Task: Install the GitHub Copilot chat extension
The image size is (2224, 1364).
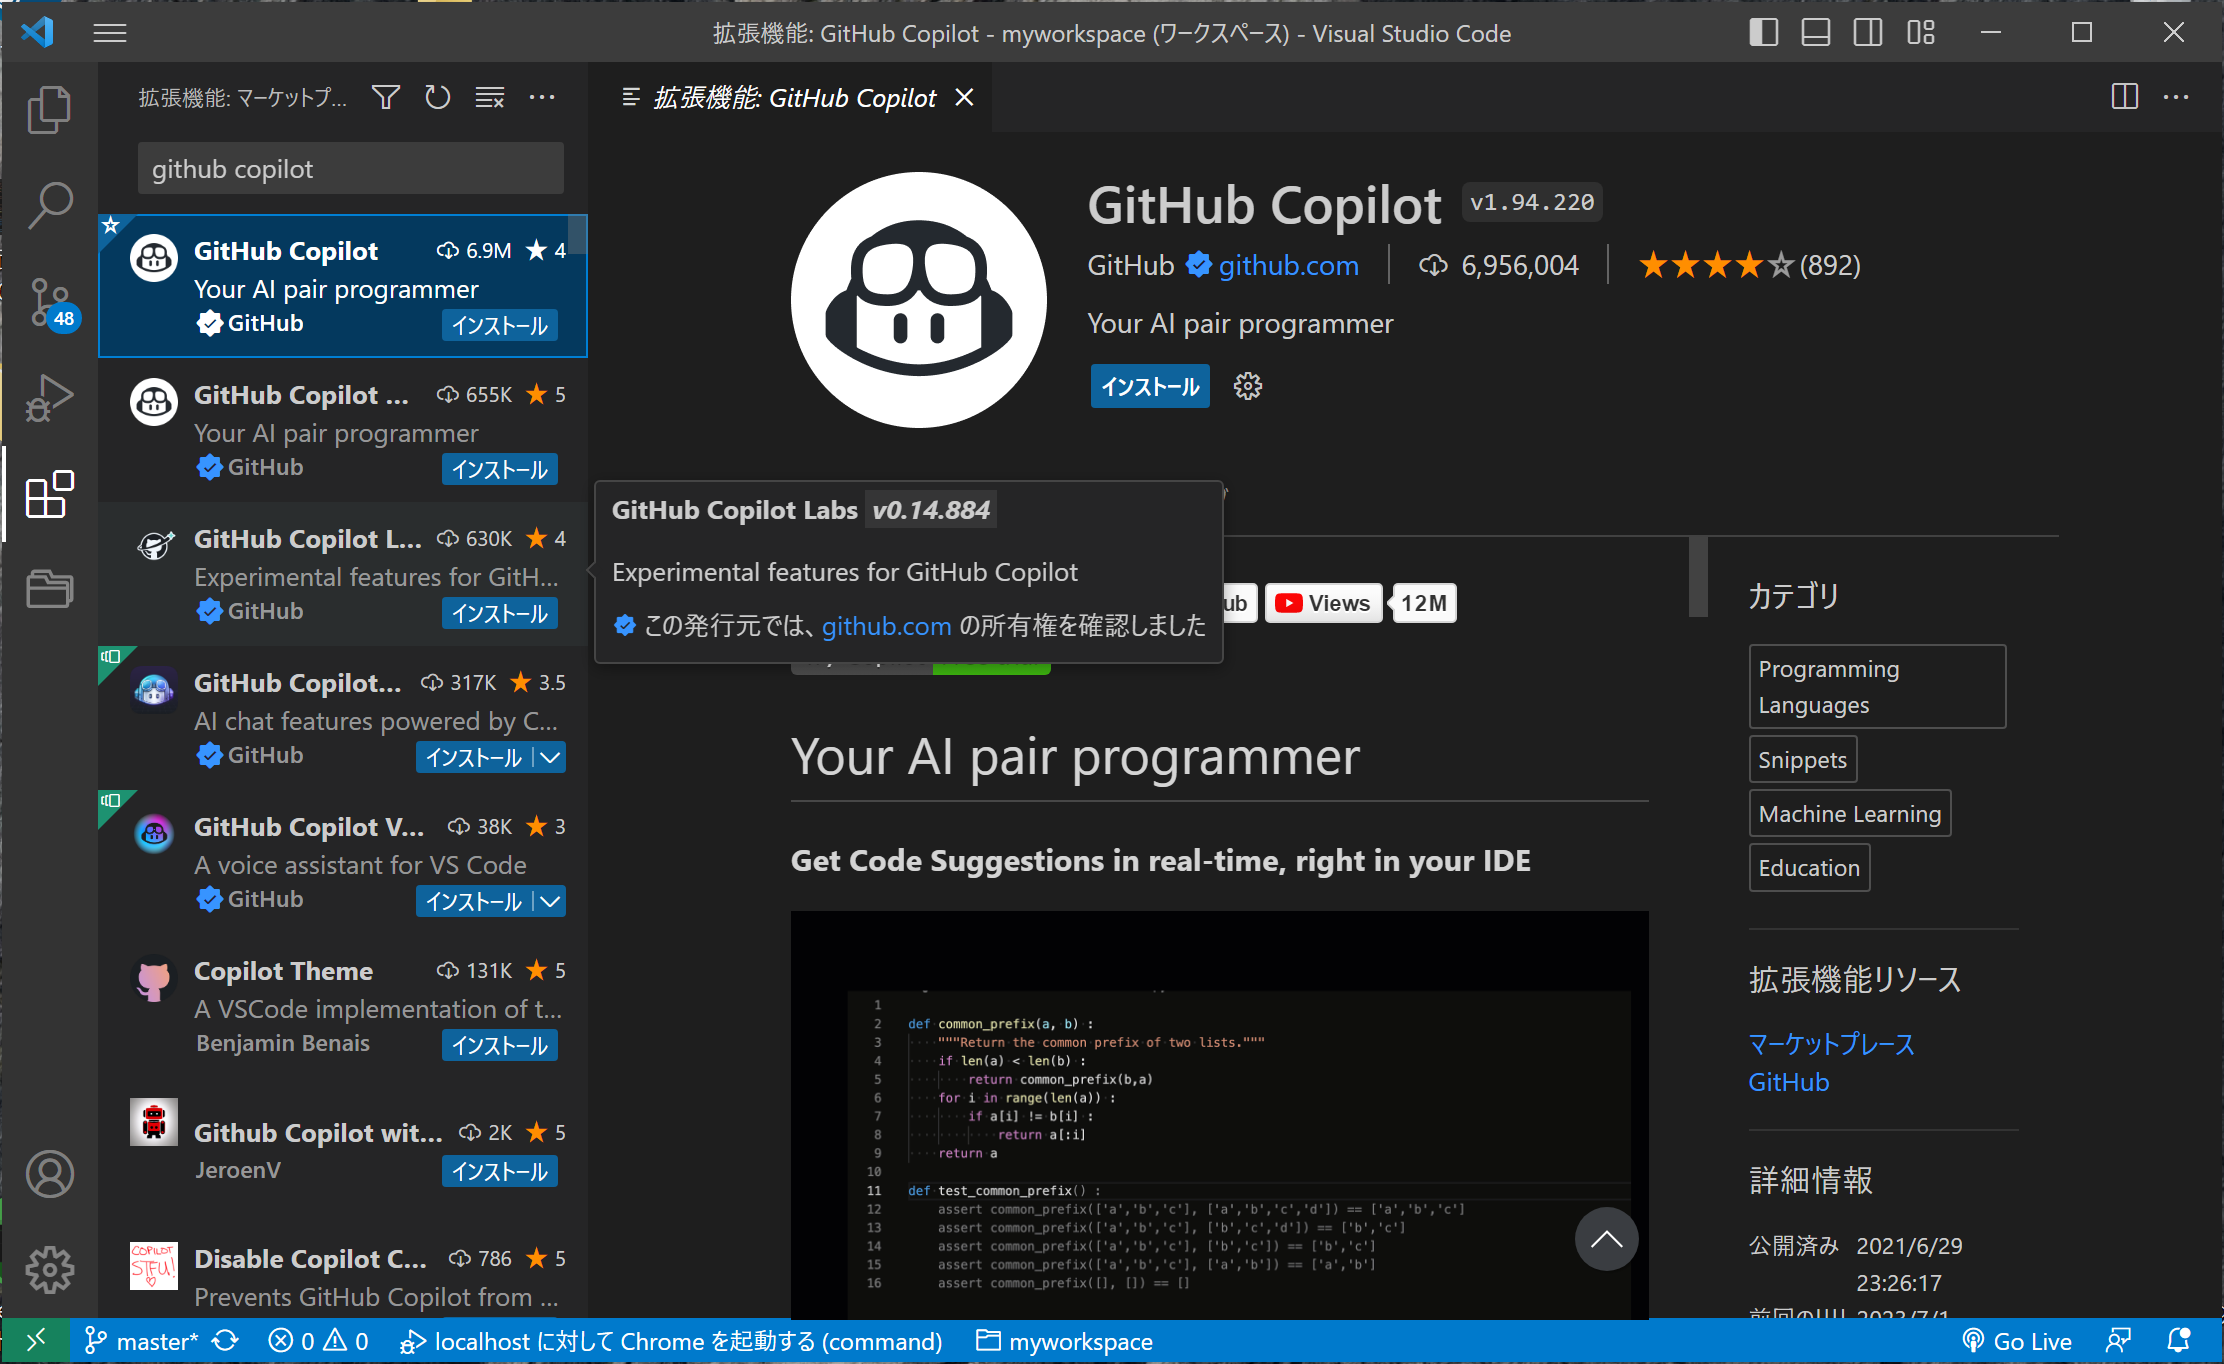Action: [x=474, y=757]
